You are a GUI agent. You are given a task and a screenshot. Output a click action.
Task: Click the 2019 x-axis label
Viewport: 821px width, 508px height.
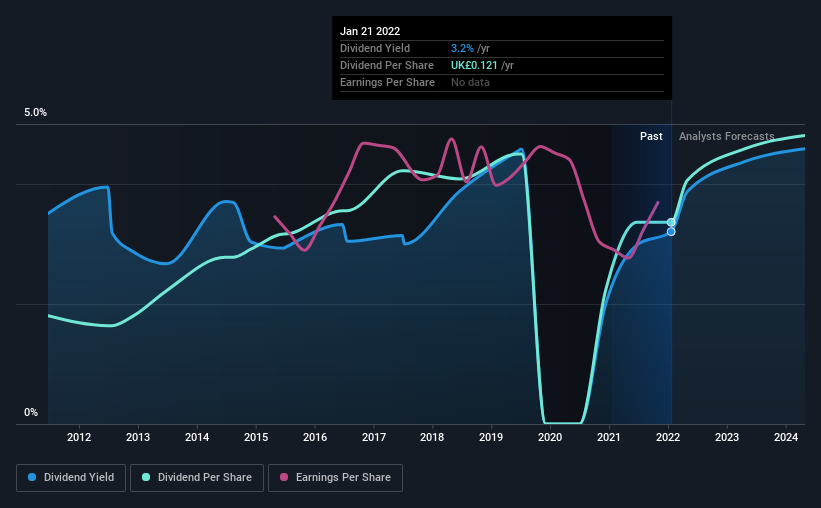pyautogui.click(x=491, y=437)
